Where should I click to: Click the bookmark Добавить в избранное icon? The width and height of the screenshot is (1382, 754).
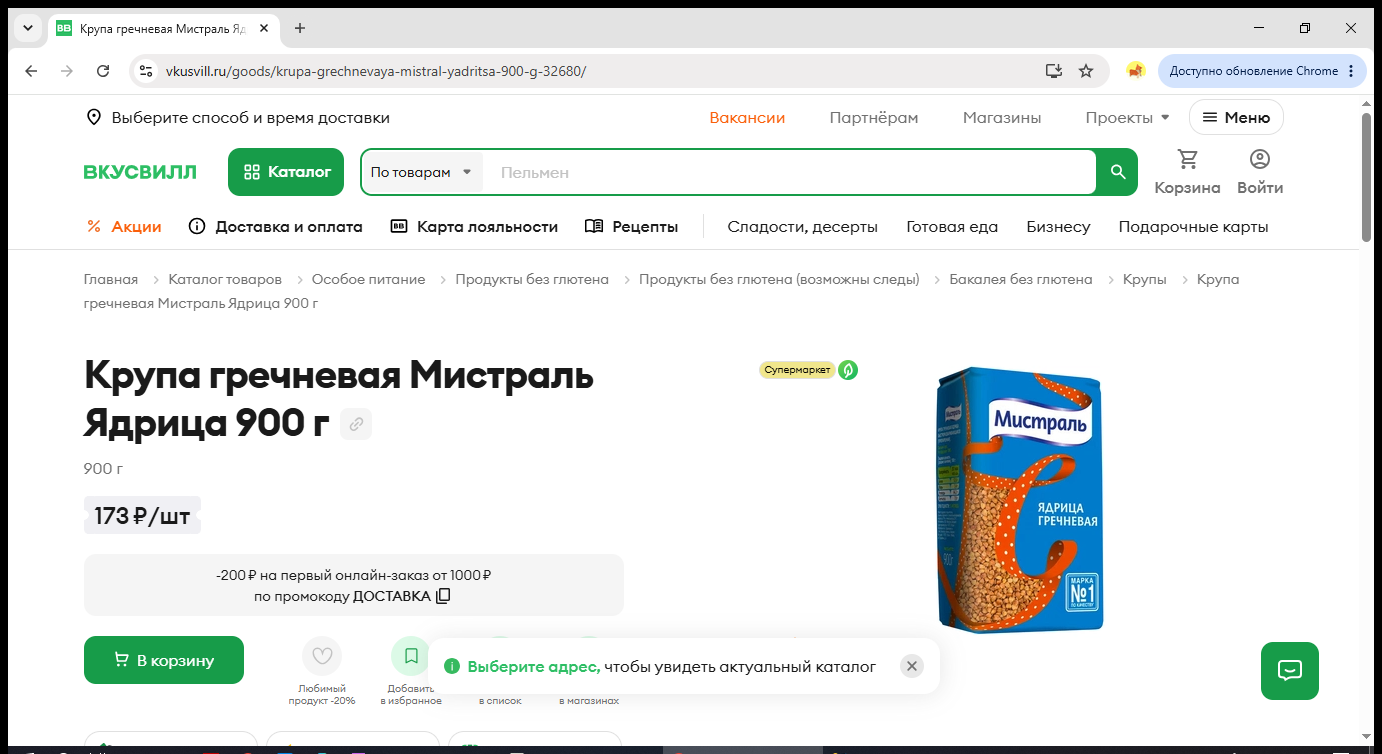pyautogui.click(x=411, y=656)
